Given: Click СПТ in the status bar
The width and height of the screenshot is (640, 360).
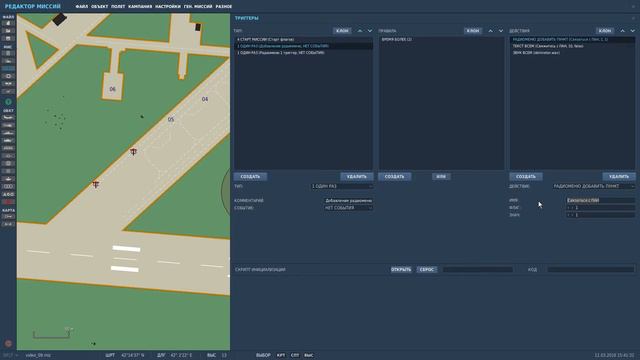Looking at the screenshot, I should pyautogui.click(x=295, y=356).
